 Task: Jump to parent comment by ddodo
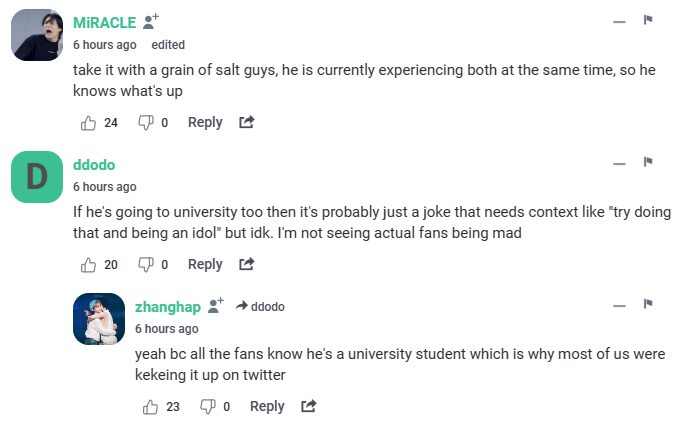pos(260,307)
